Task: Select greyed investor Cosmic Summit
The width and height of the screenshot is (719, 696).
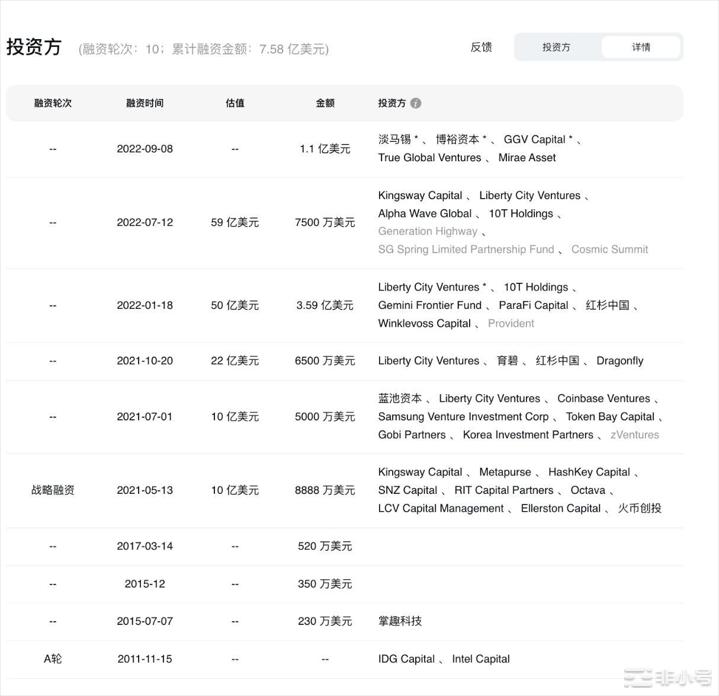Action: 609,249
